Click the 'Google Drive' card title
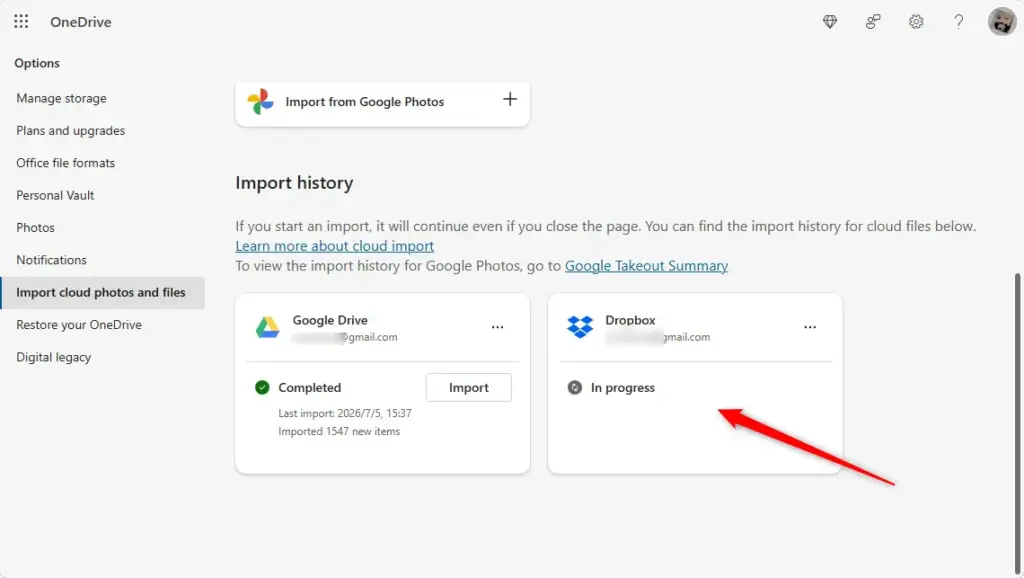The height and width of the screenshot is (578, 1024). [330, 320]
